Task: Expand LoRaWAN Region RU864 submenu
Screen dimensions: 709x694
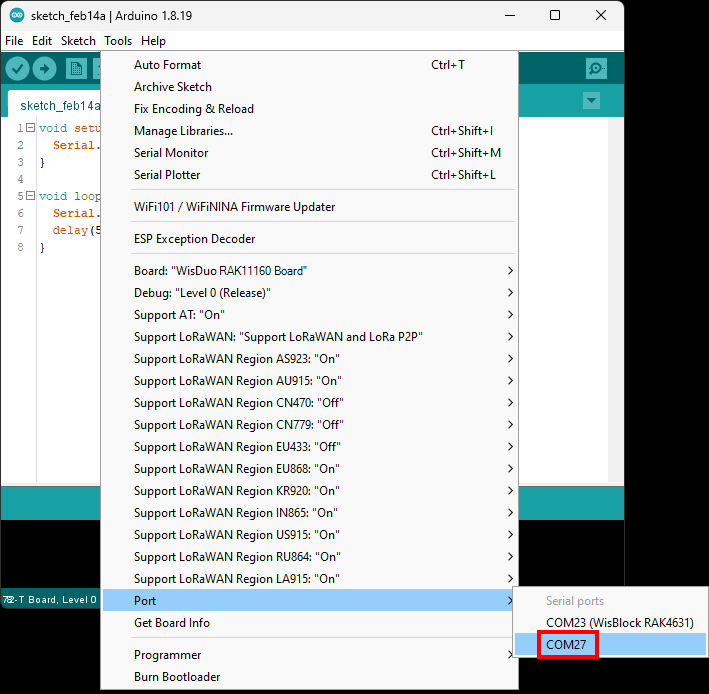Action: [x=310, y=557]
